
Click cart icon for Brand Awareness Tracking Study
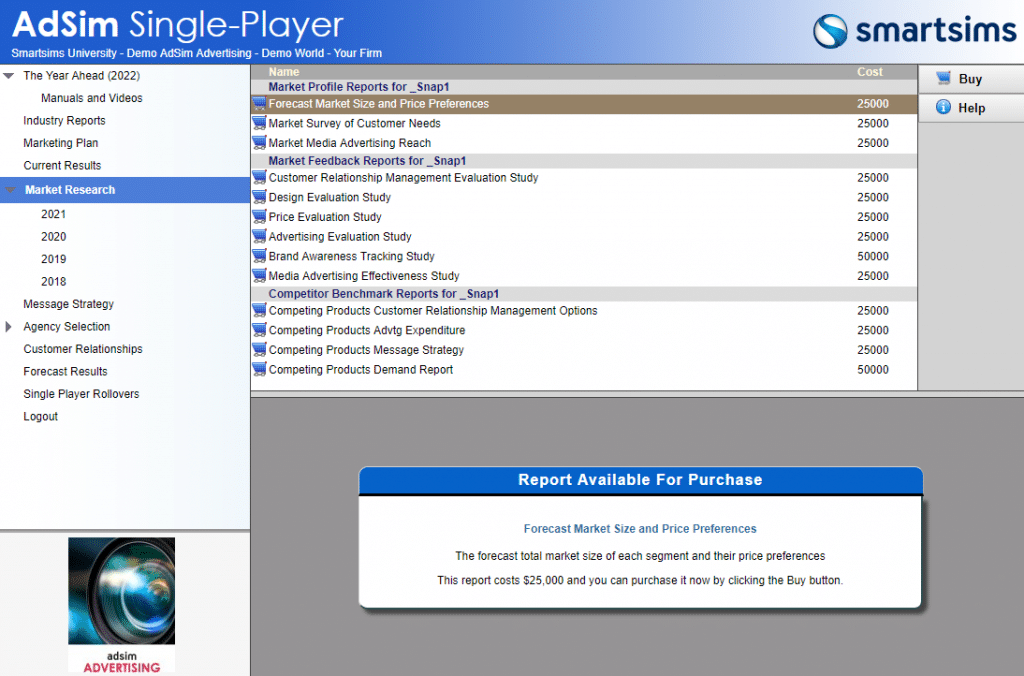(259, 257)
